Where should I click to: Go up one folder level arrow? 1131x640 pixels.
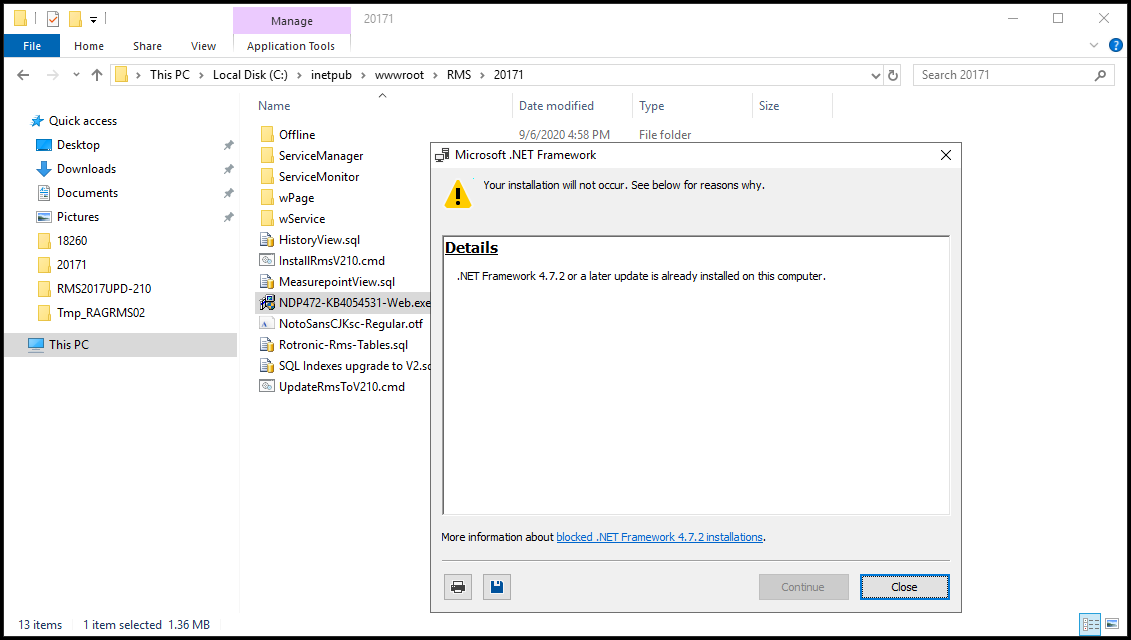point(97,75)
